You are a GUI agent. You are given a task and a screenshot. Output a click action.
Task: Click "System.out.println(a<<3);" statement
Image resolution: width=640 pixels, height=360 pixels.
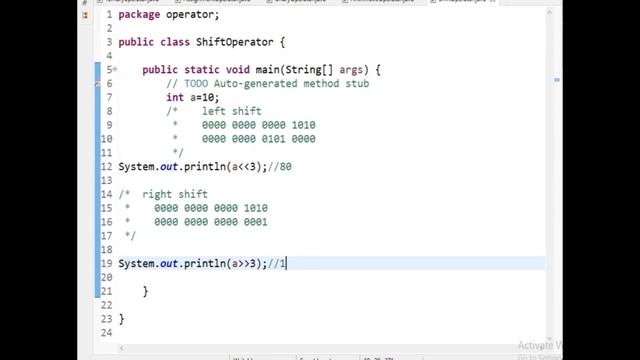[193, 167]
